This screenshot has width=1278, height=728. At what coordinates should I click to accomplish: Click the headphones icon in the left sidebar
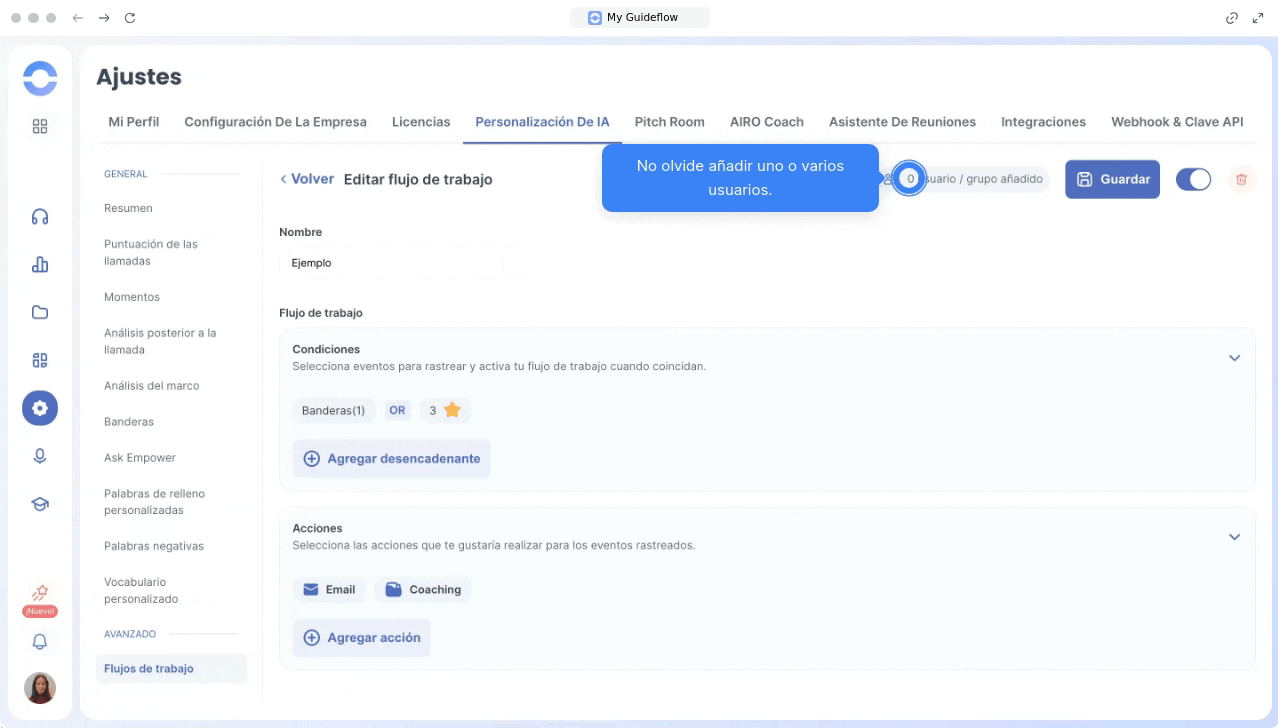(40, 217)
